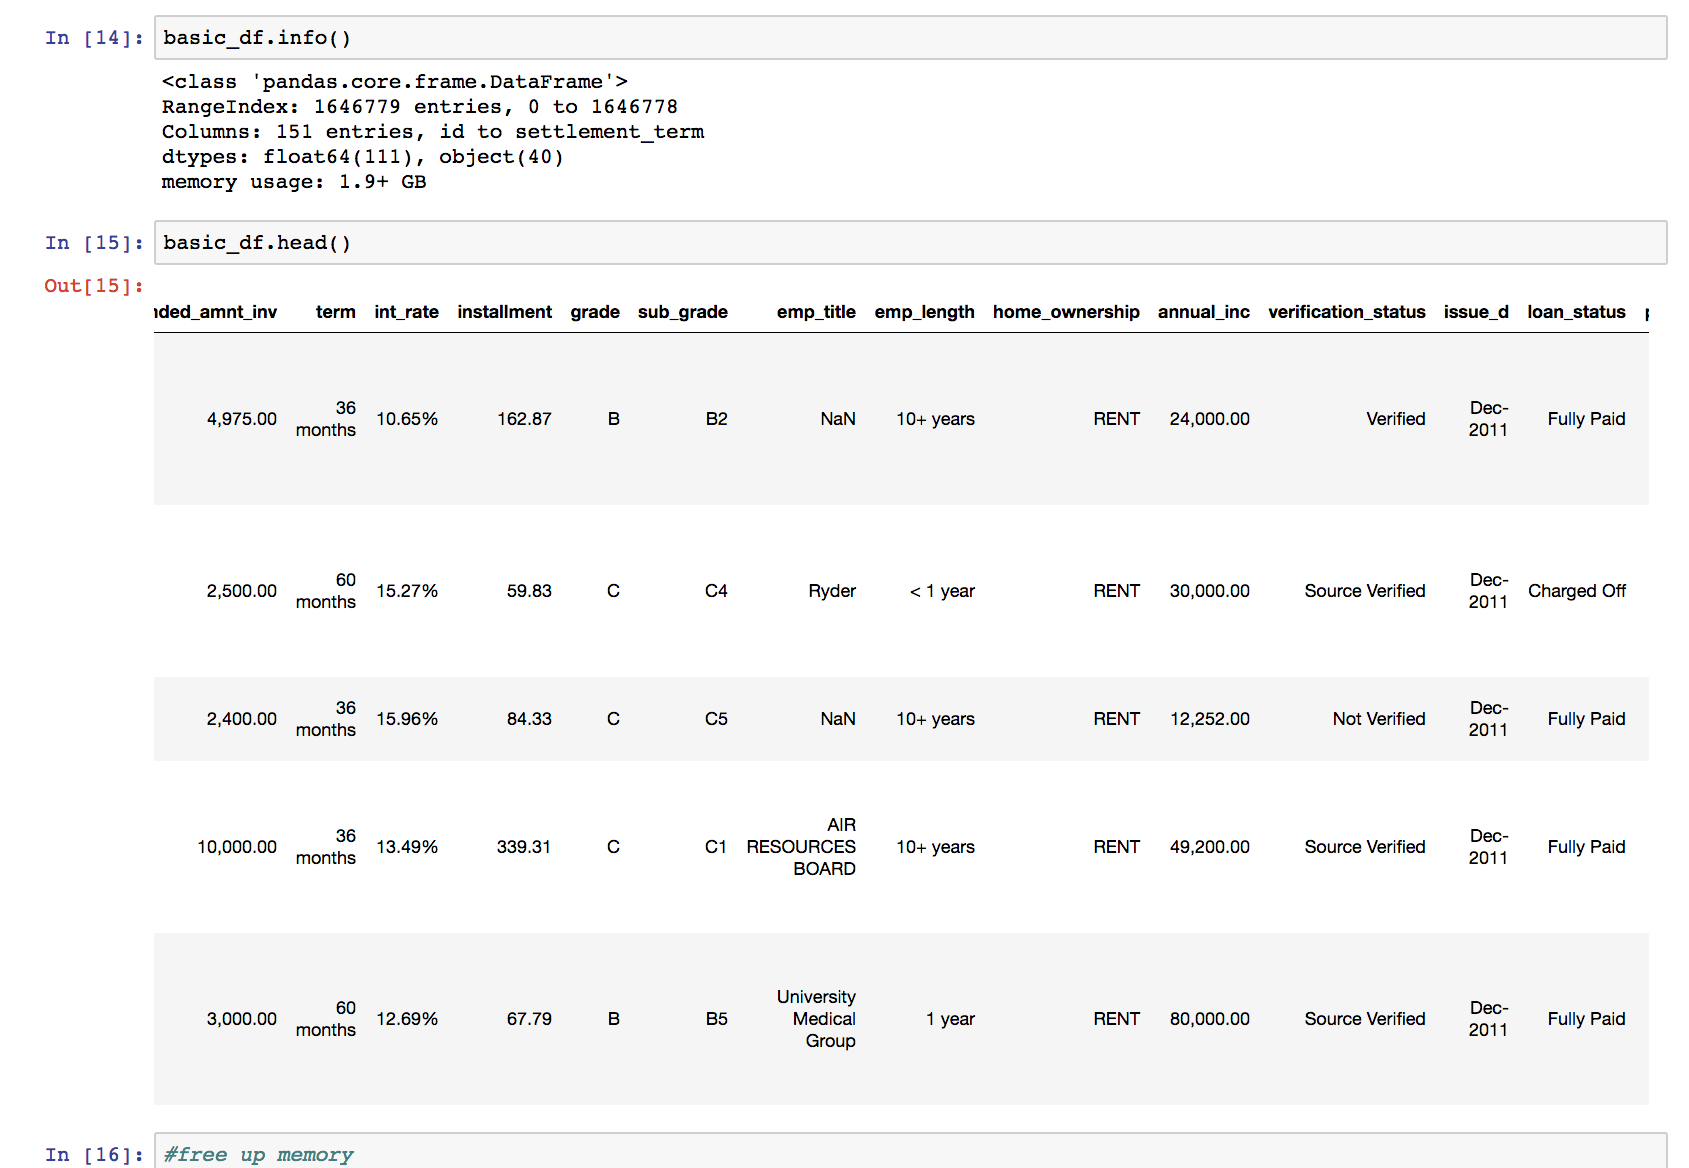Select the In [15] prompt label
Image resolution: width=1689 pixels, height=1168 pixels.
94,243
